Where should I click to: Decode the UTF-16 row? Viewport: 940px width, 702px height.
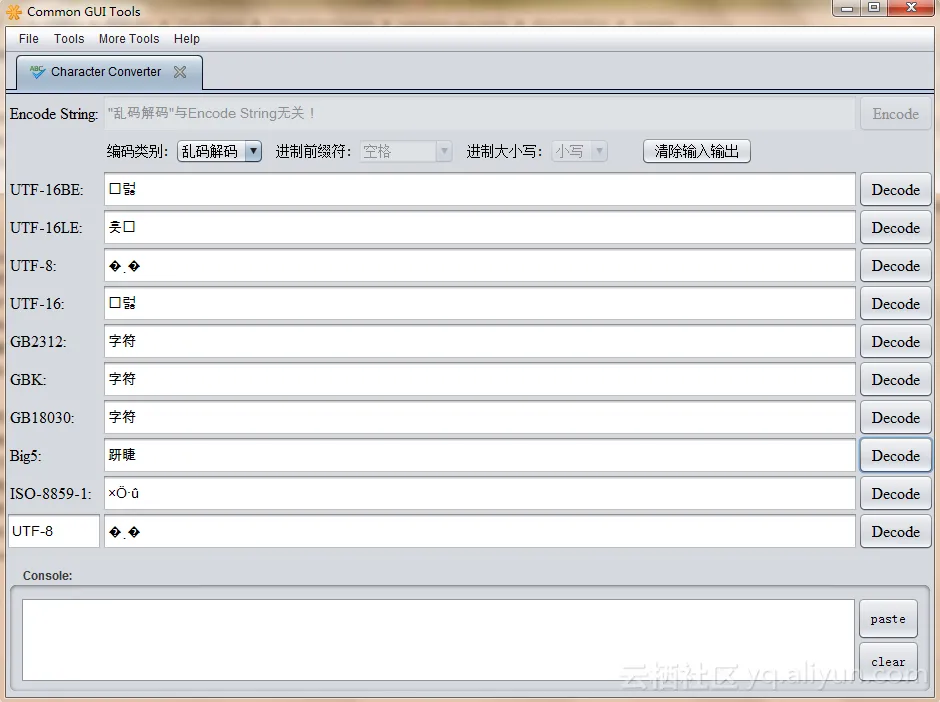tap(895, 304)
